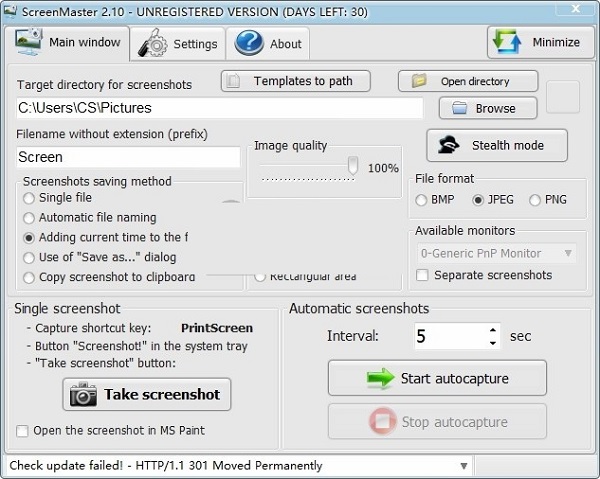
Task: Click the document icon on Templates button
Action: pyautogui.click(x=233, y=81)
